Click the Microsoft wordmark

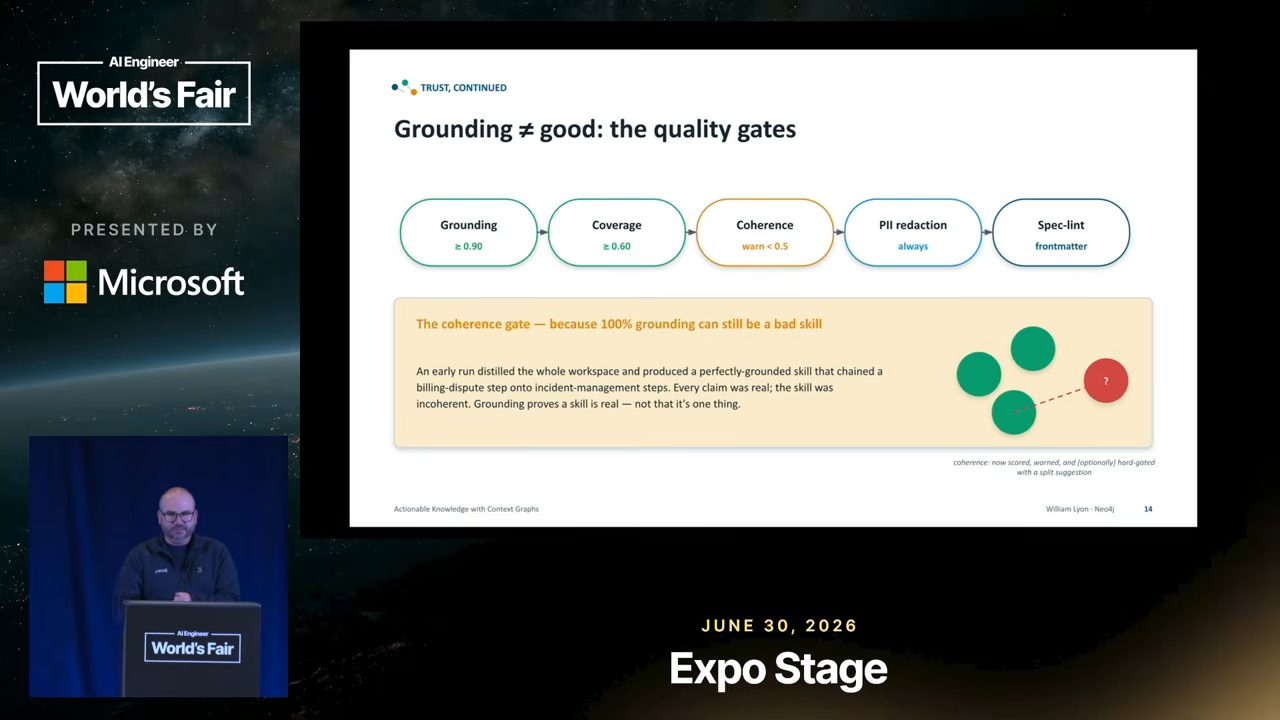[x=171, y=283]
